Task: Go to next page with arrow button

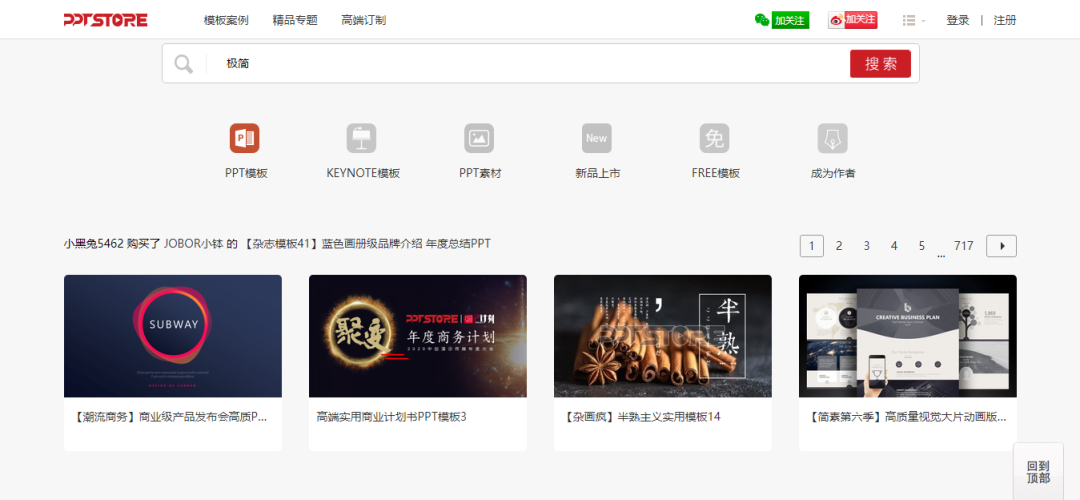Action: (x=1001, y=246)
